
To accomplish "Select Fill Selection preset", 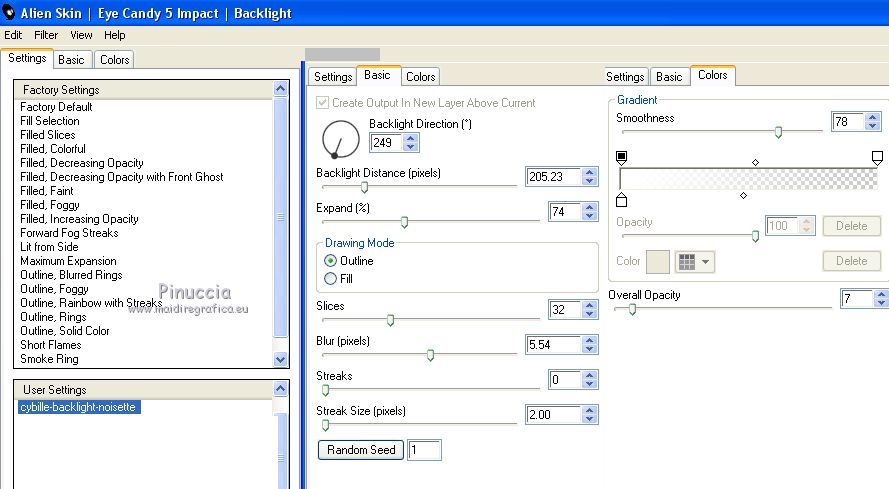I will pyautogui.click(x=50, y=121).
